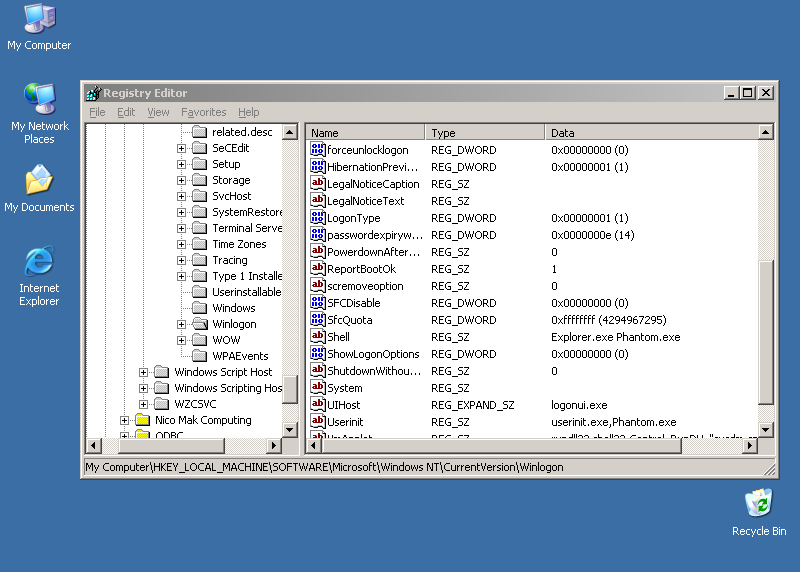This screenshot has height=572, width=800.
Task: Click tree pane scroll right arrow
Action: click(x=274, y=445)
